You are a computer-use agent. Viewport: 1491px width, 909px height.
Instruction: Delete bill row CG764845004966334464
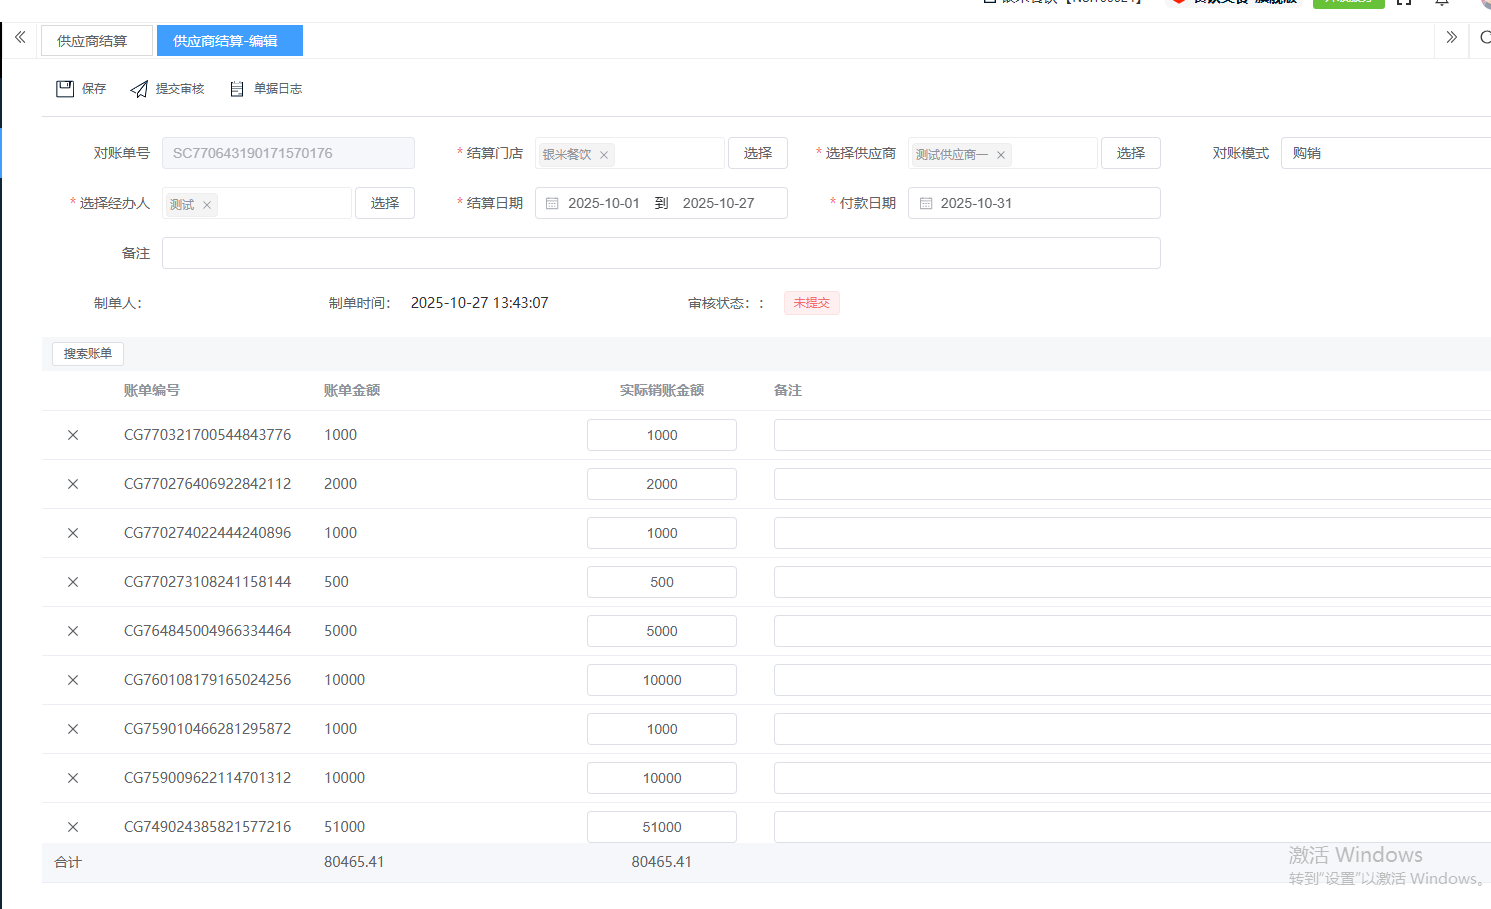(x=73, y=631)
